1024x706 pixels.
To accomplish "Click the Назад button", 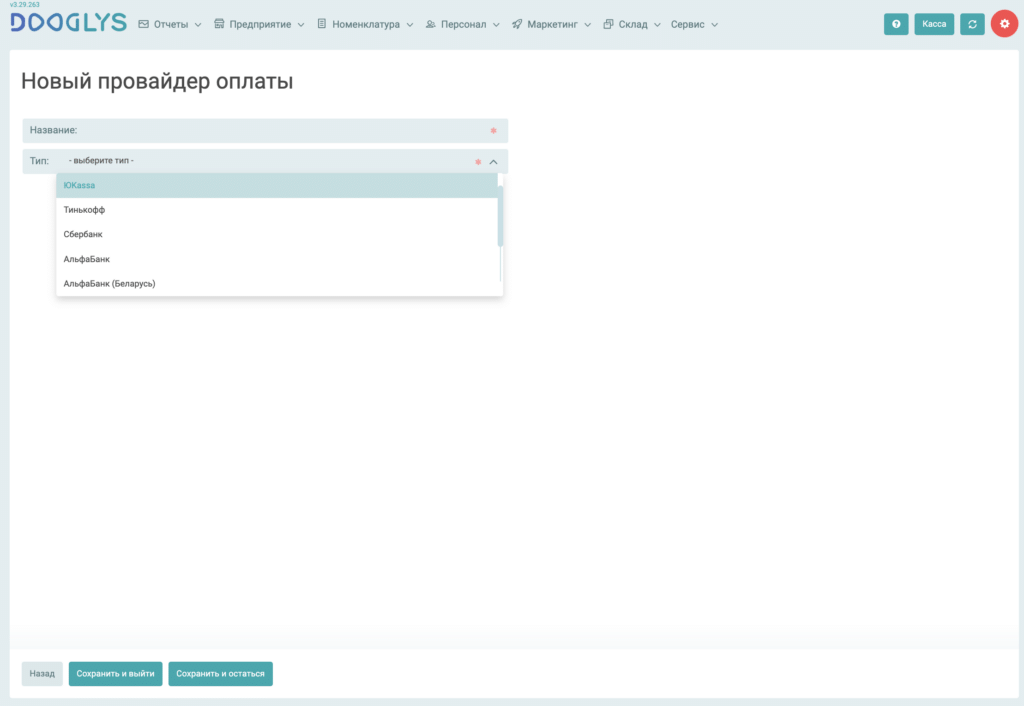I will [x=42, y=673].
